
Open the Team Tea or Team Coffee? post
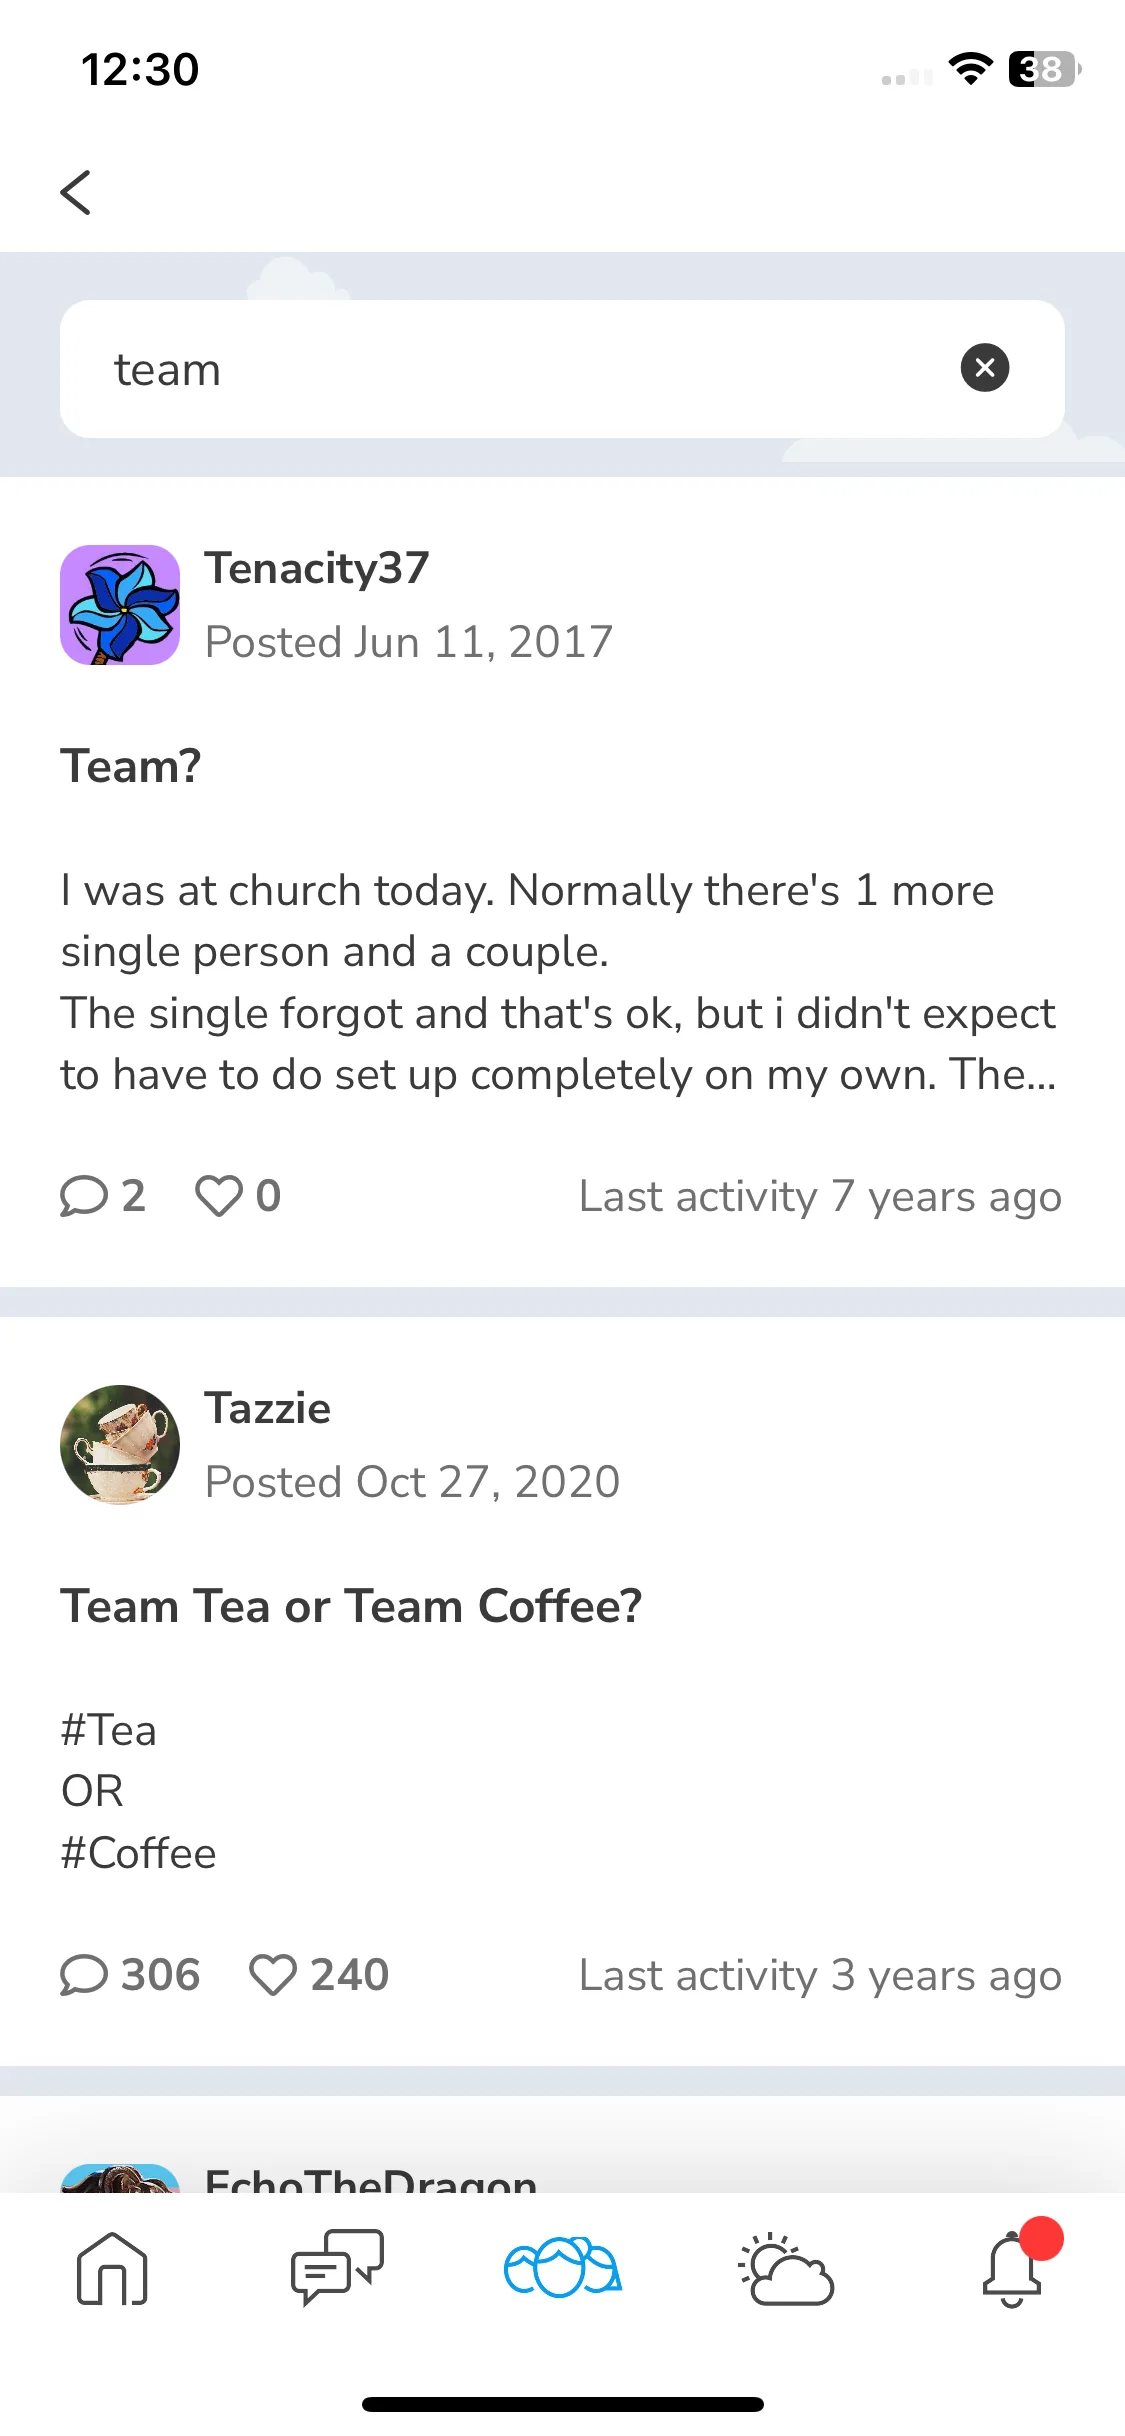click(351, 1606)
